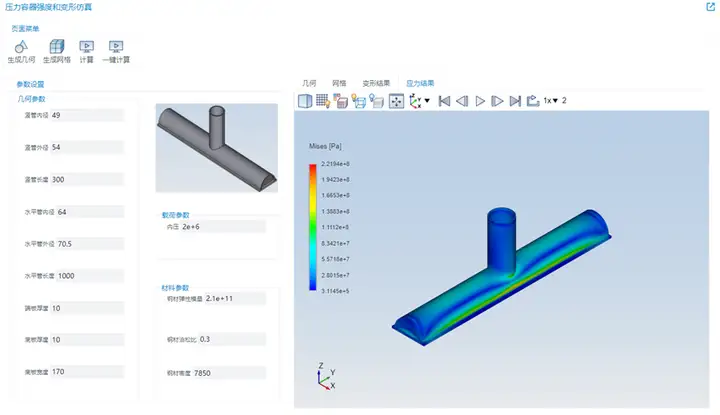
Task: Click the Poisson ratio field showing 0.3
Action: (x=232, y=339)
